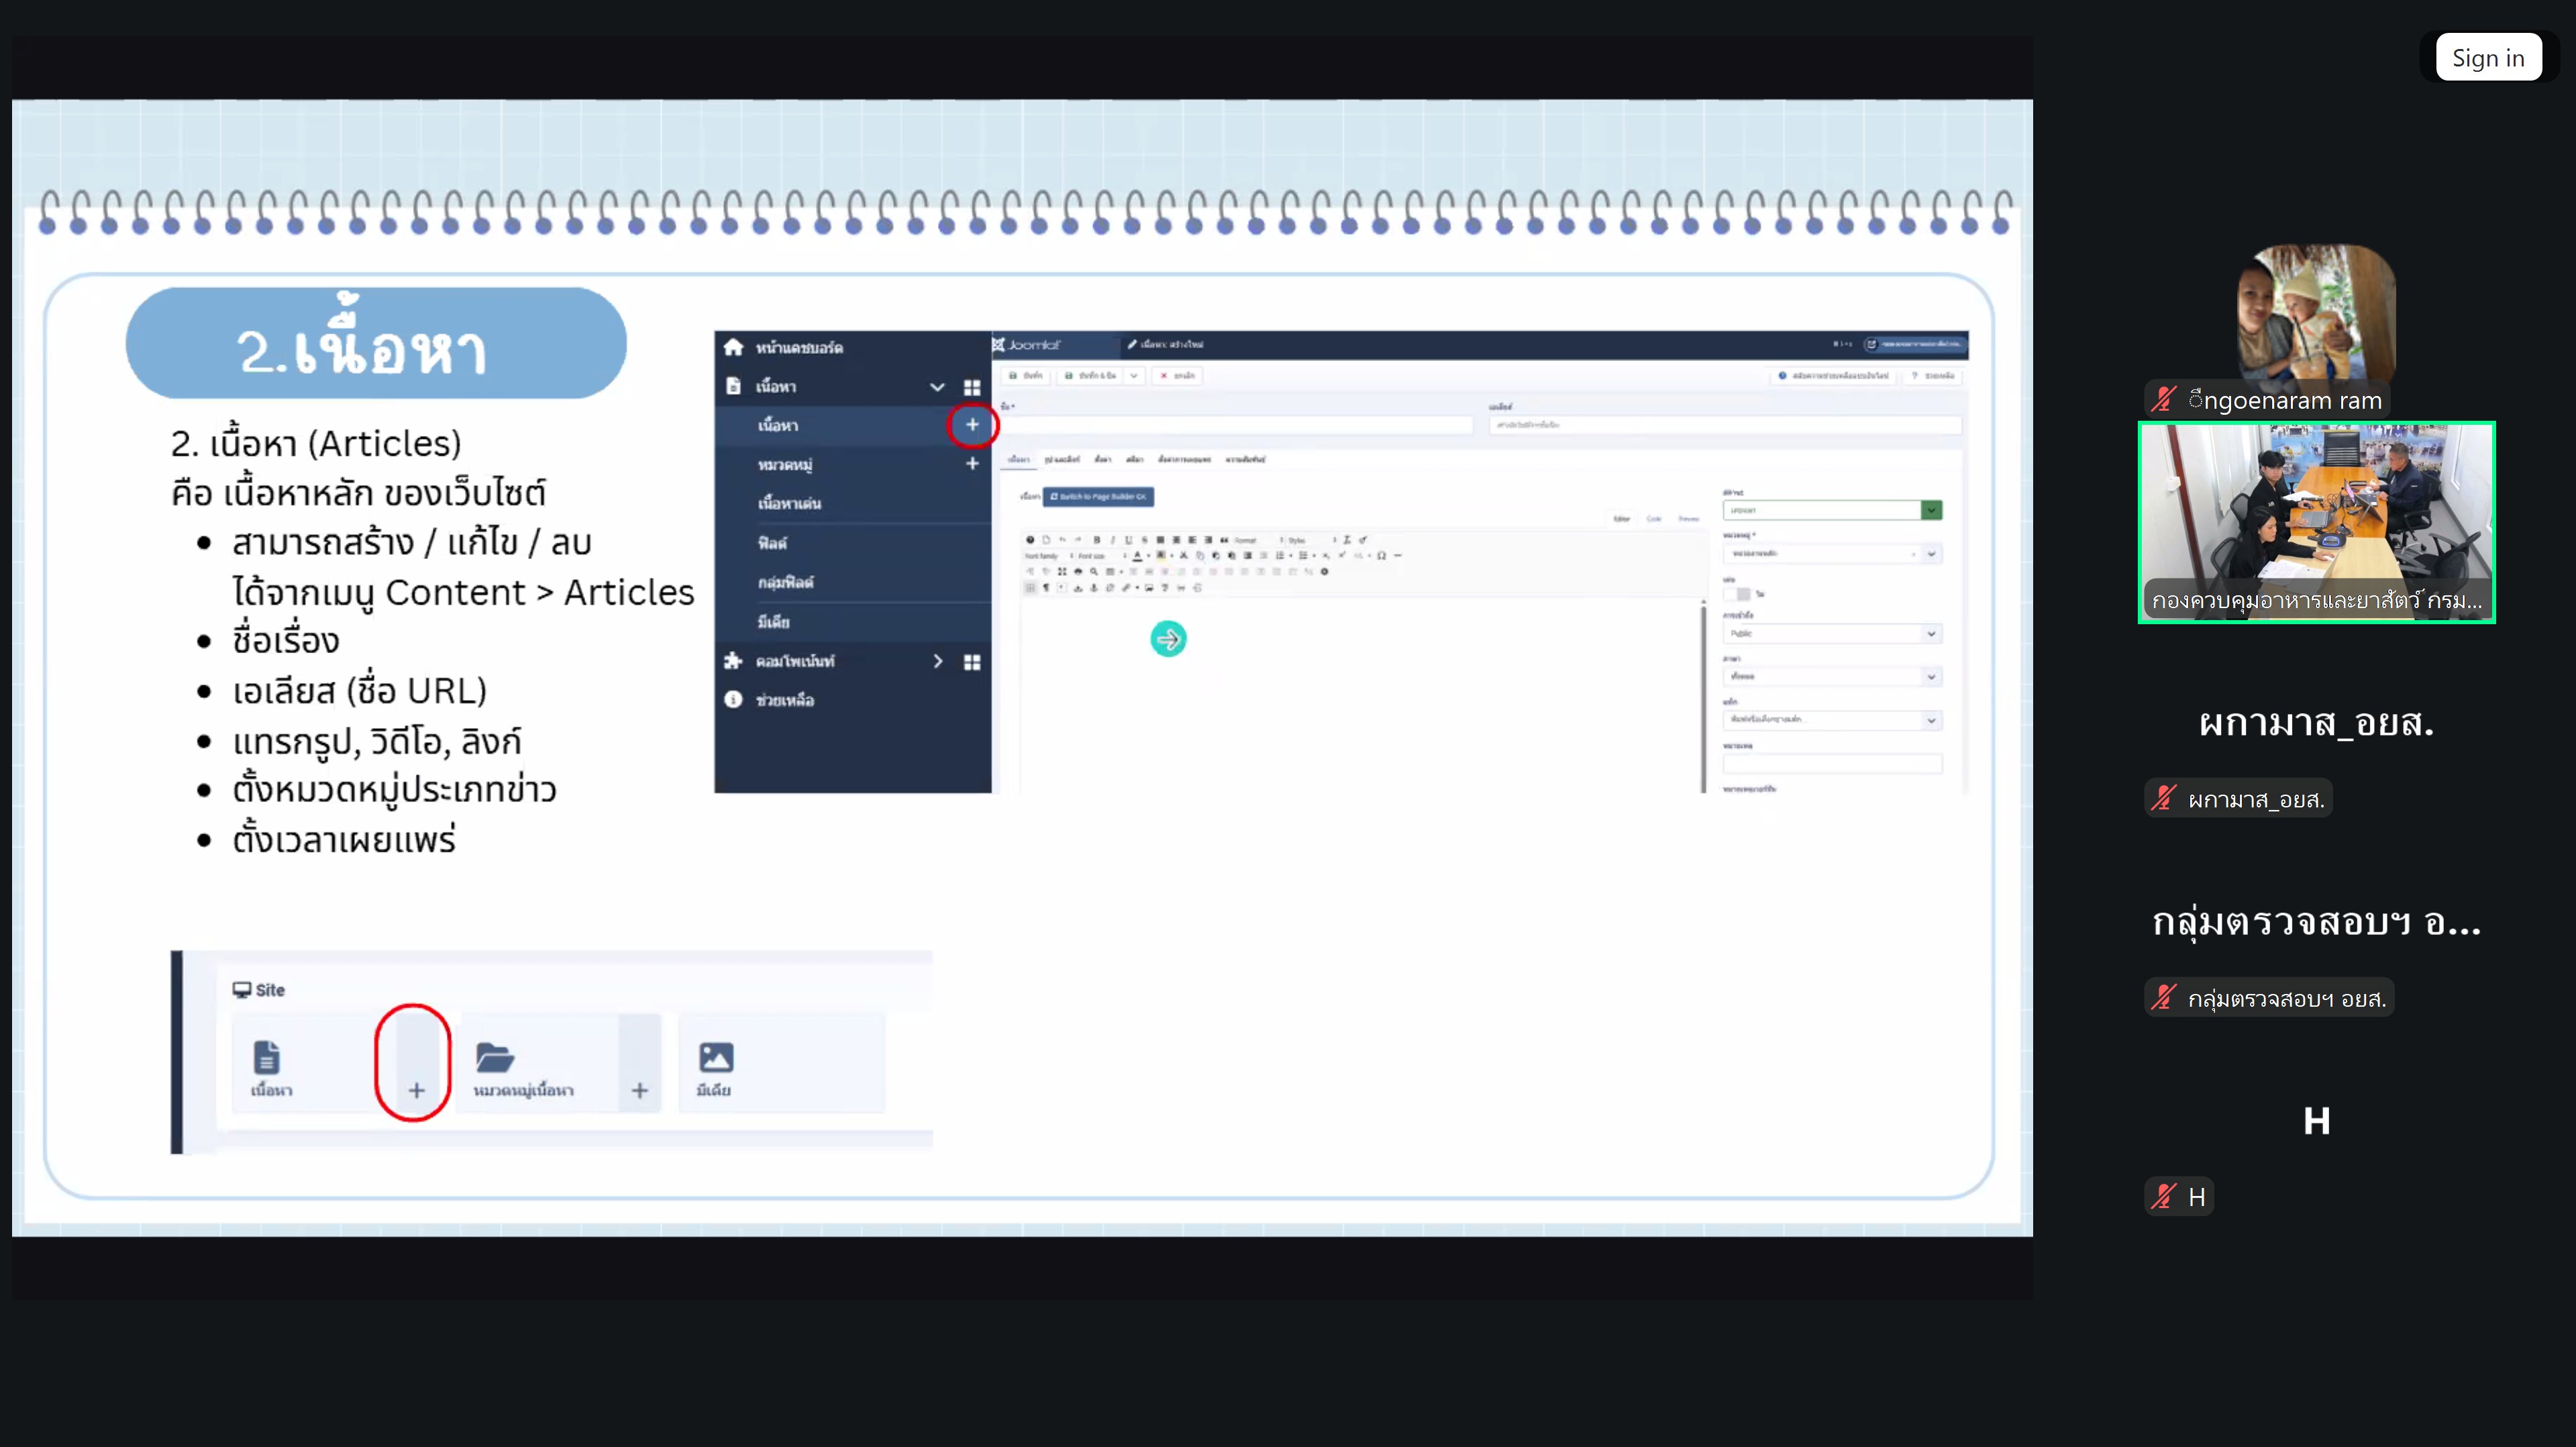The height and width of the screenshot is (1447, 2576).
Task: Click the plus icon beside หมวดหมู่ in sidebar
Action: click(972, 464)
